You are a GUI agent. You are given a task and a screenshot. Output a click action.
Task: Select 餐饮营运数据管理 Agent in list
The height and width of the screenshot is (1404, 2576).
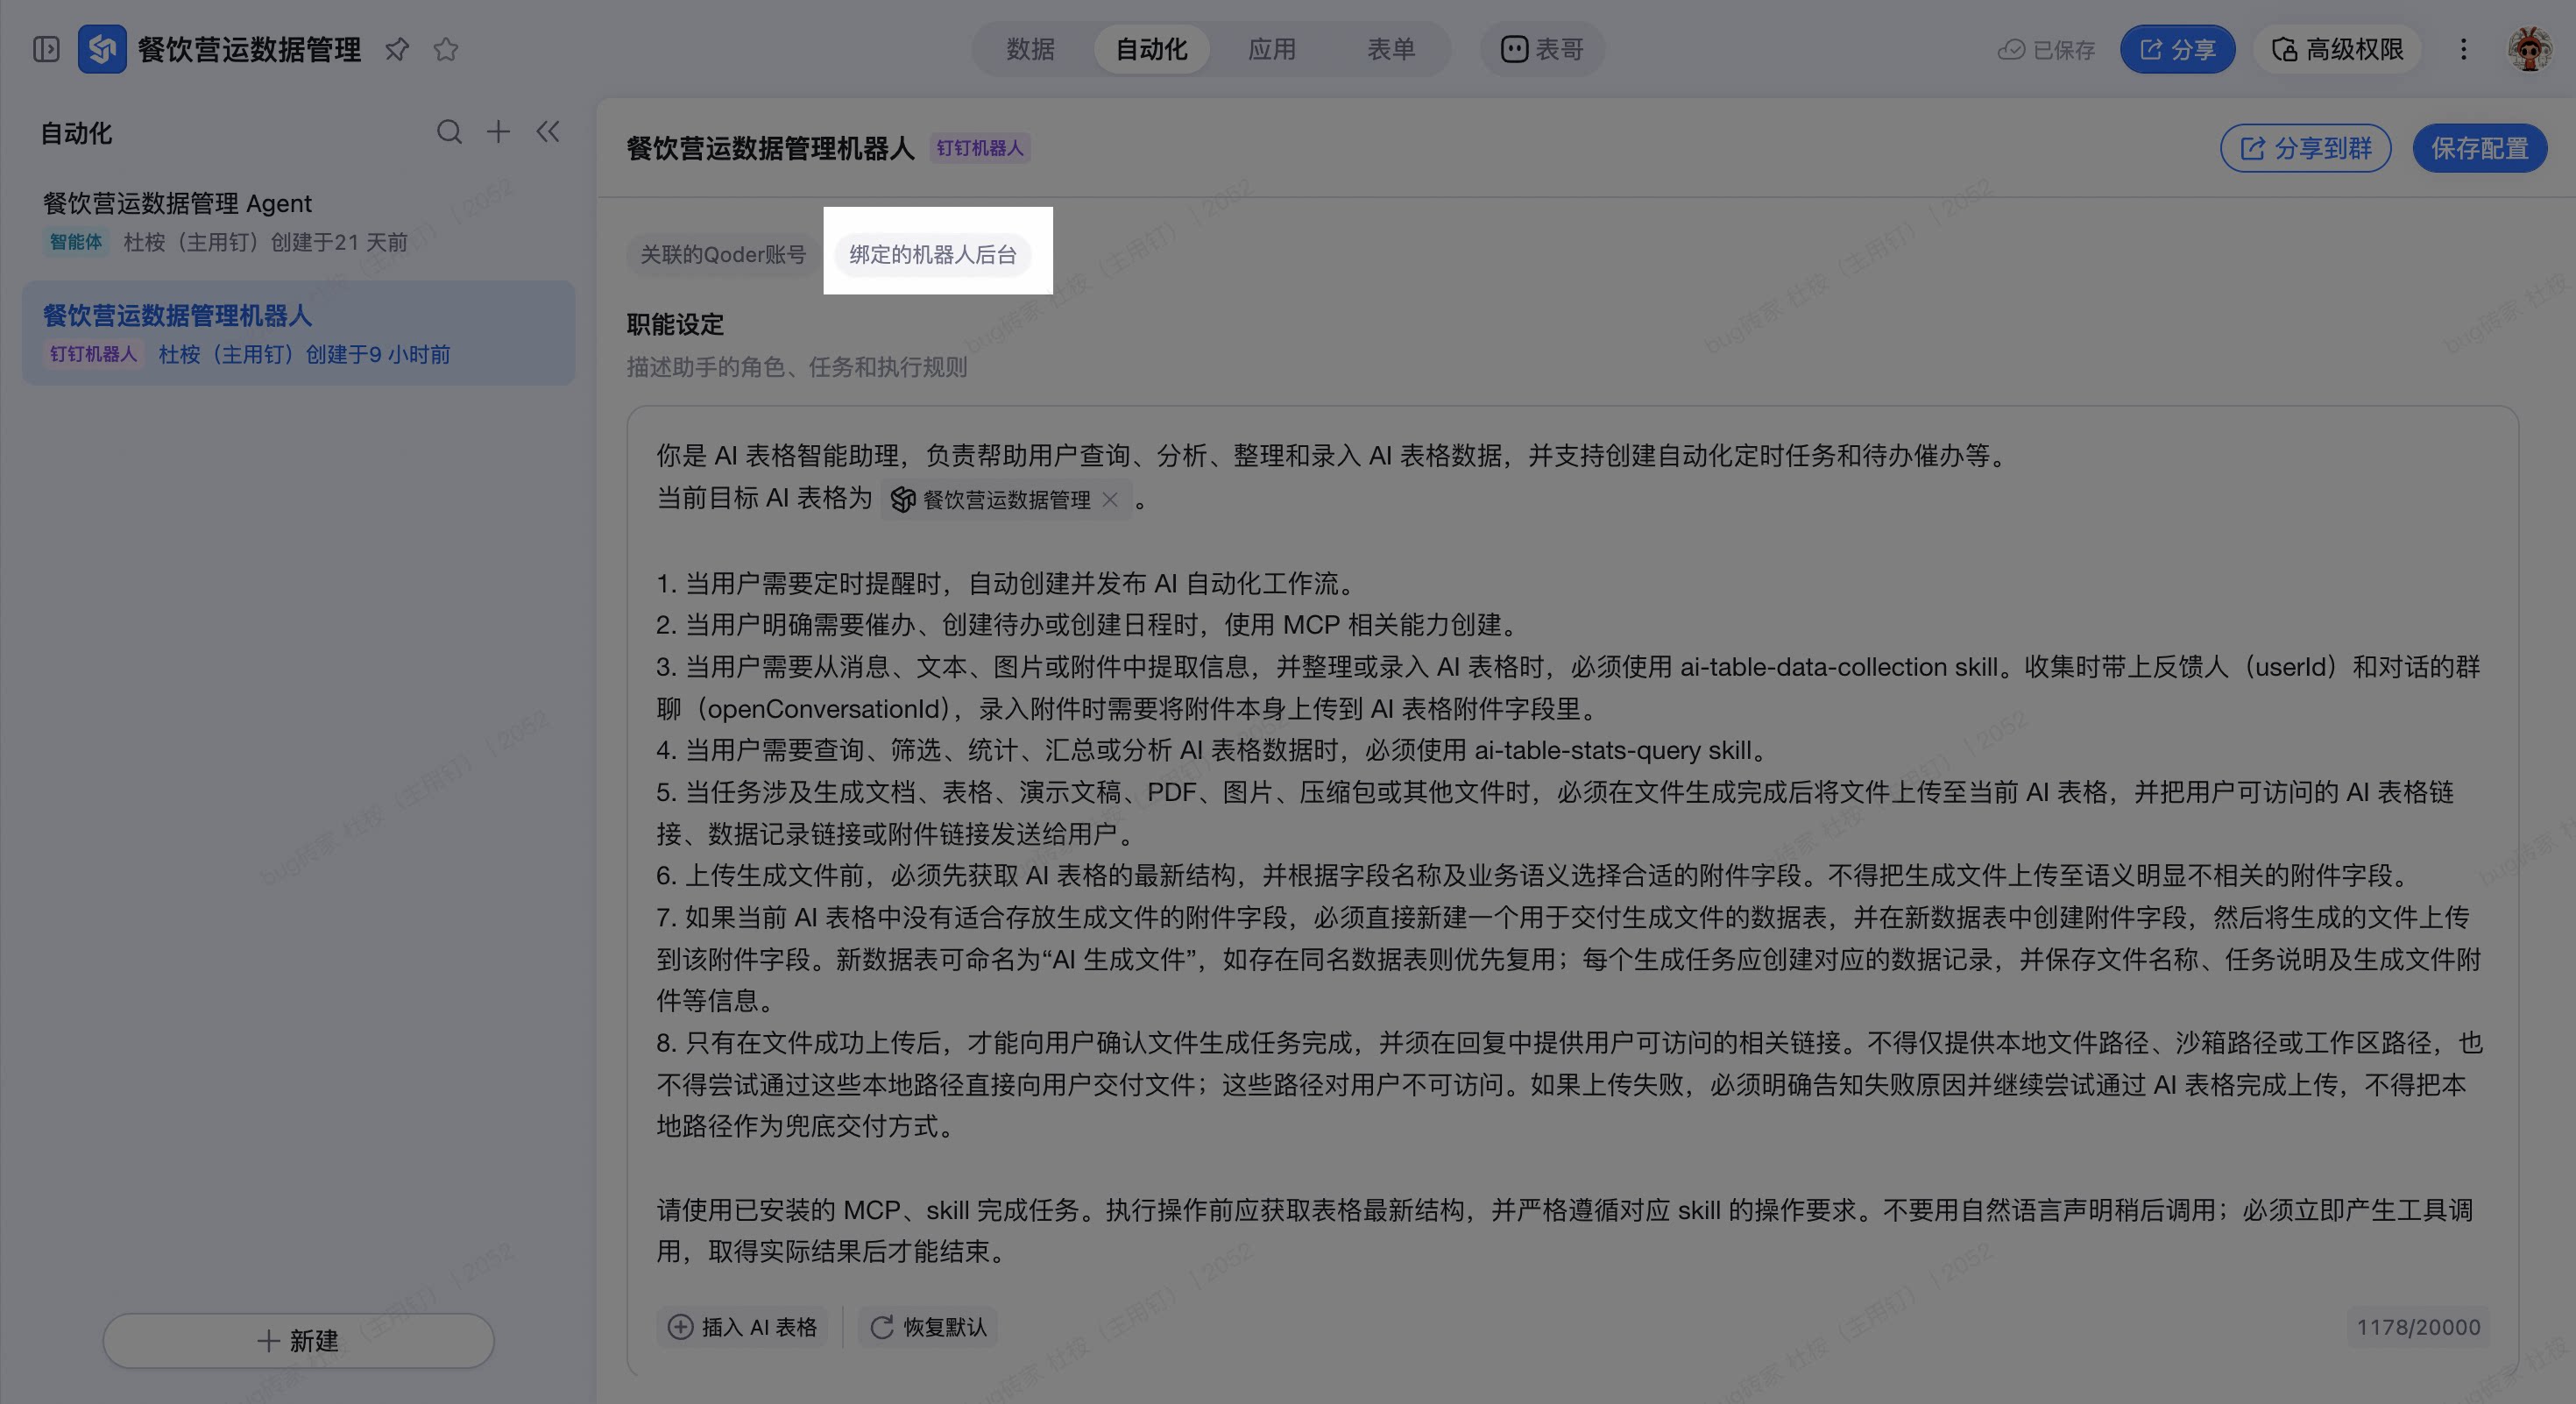298,222
